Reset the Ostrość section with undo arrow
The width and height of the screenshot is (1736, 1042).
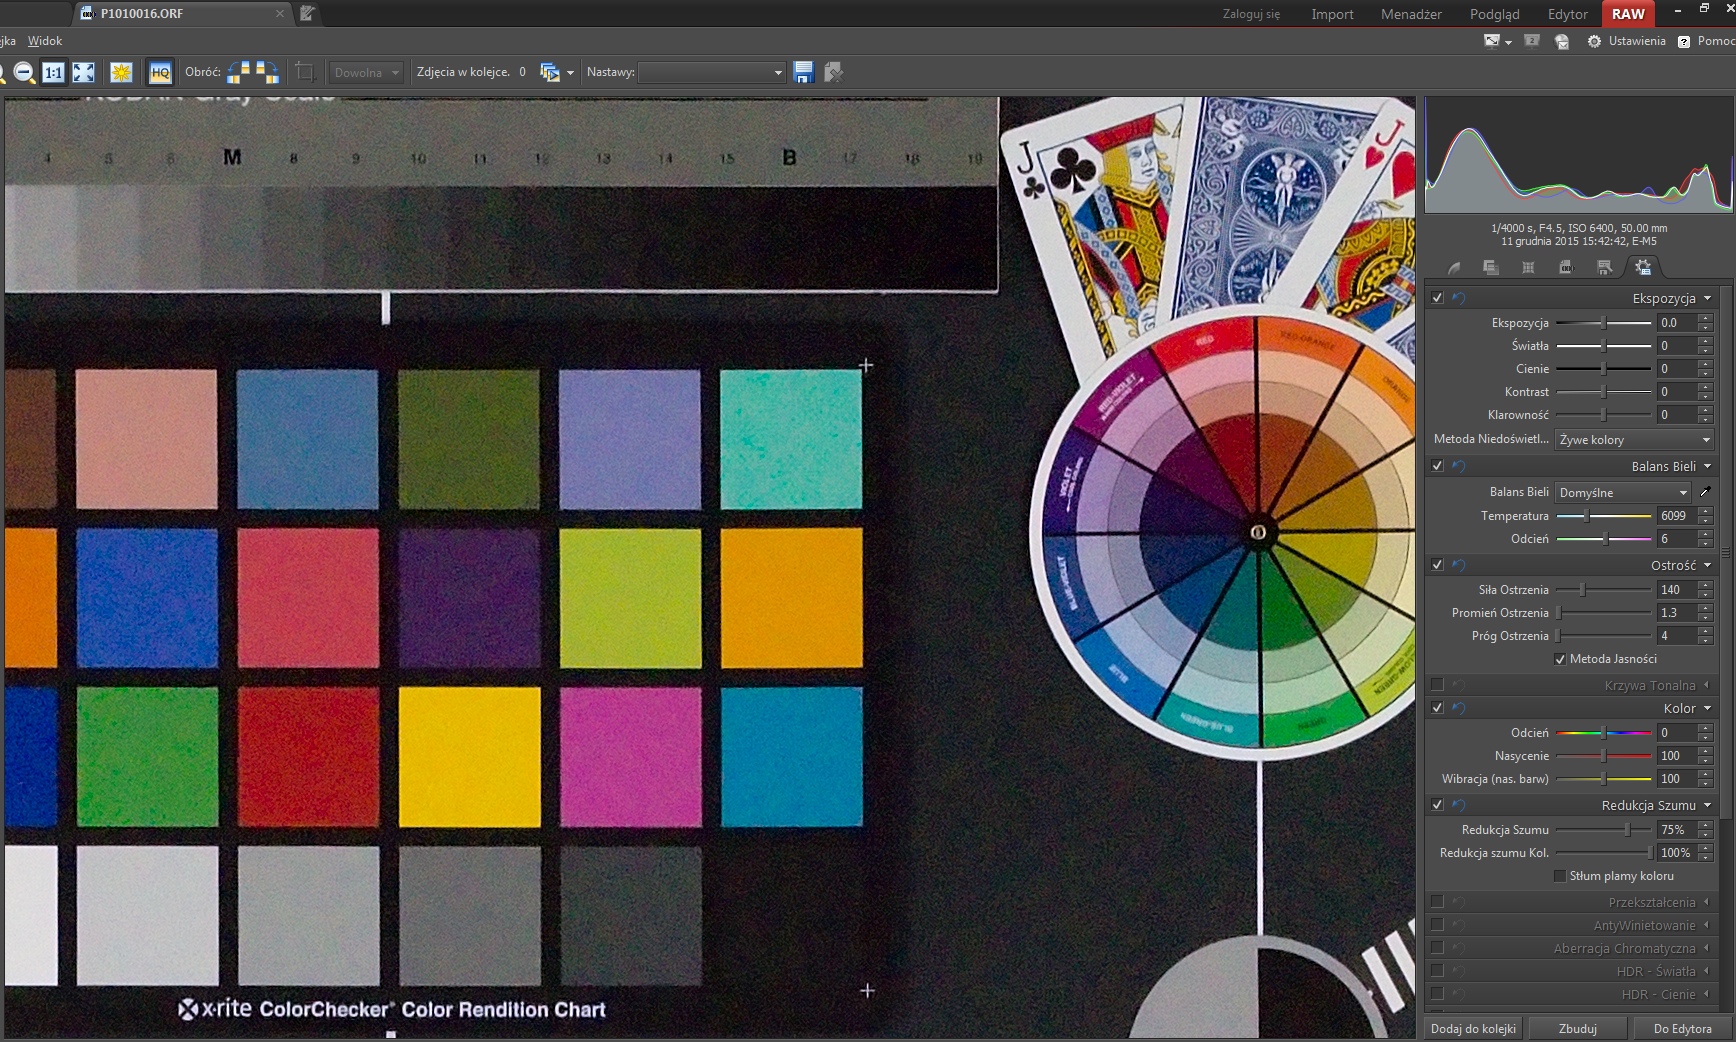pyautogui.click(x=1458, y=565)
